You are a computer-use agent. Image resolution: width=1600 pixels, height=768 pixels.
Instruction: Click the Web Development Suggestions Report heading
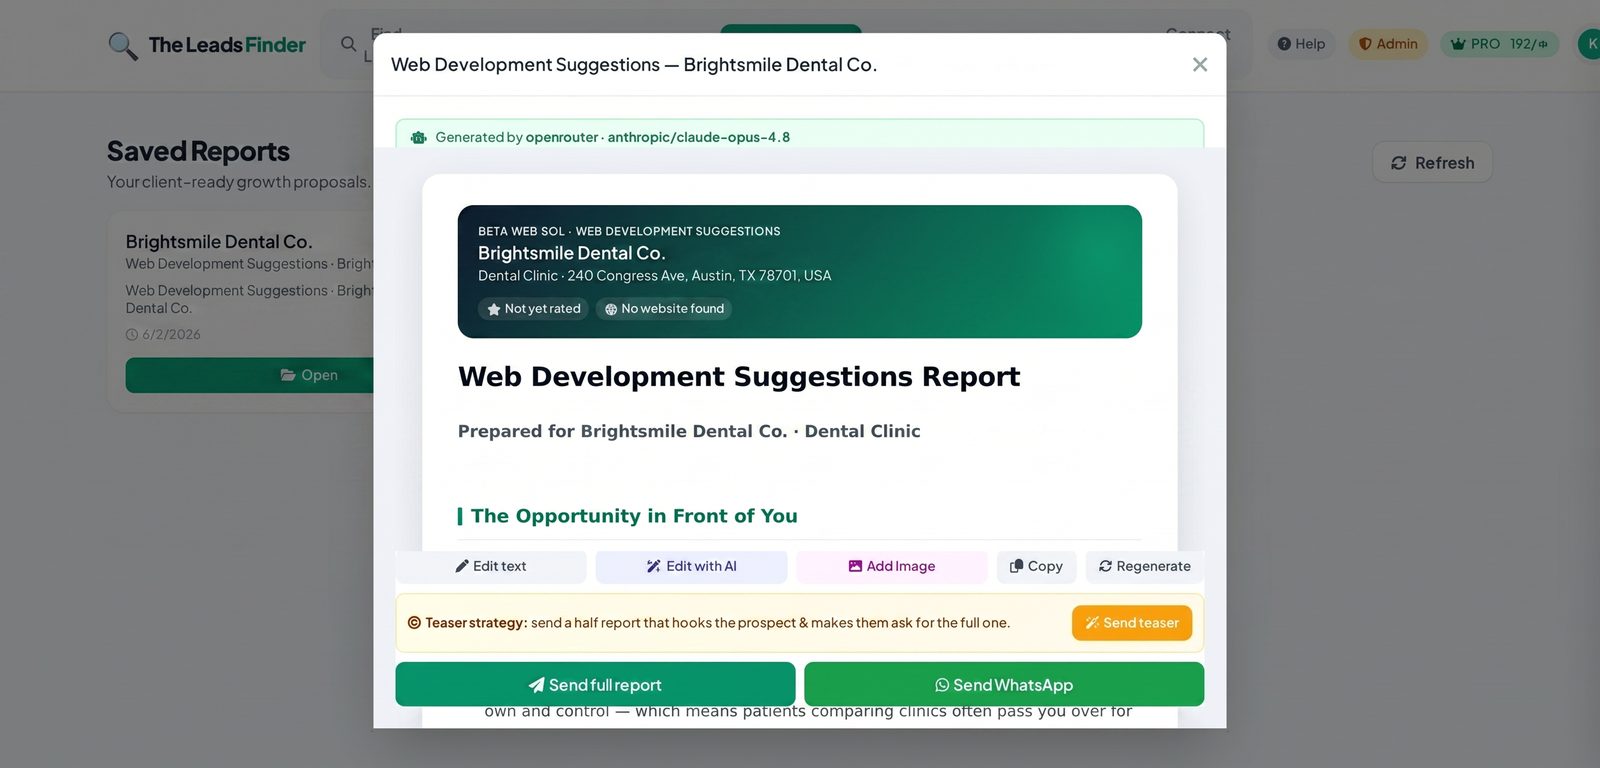(x=739, y=377)
